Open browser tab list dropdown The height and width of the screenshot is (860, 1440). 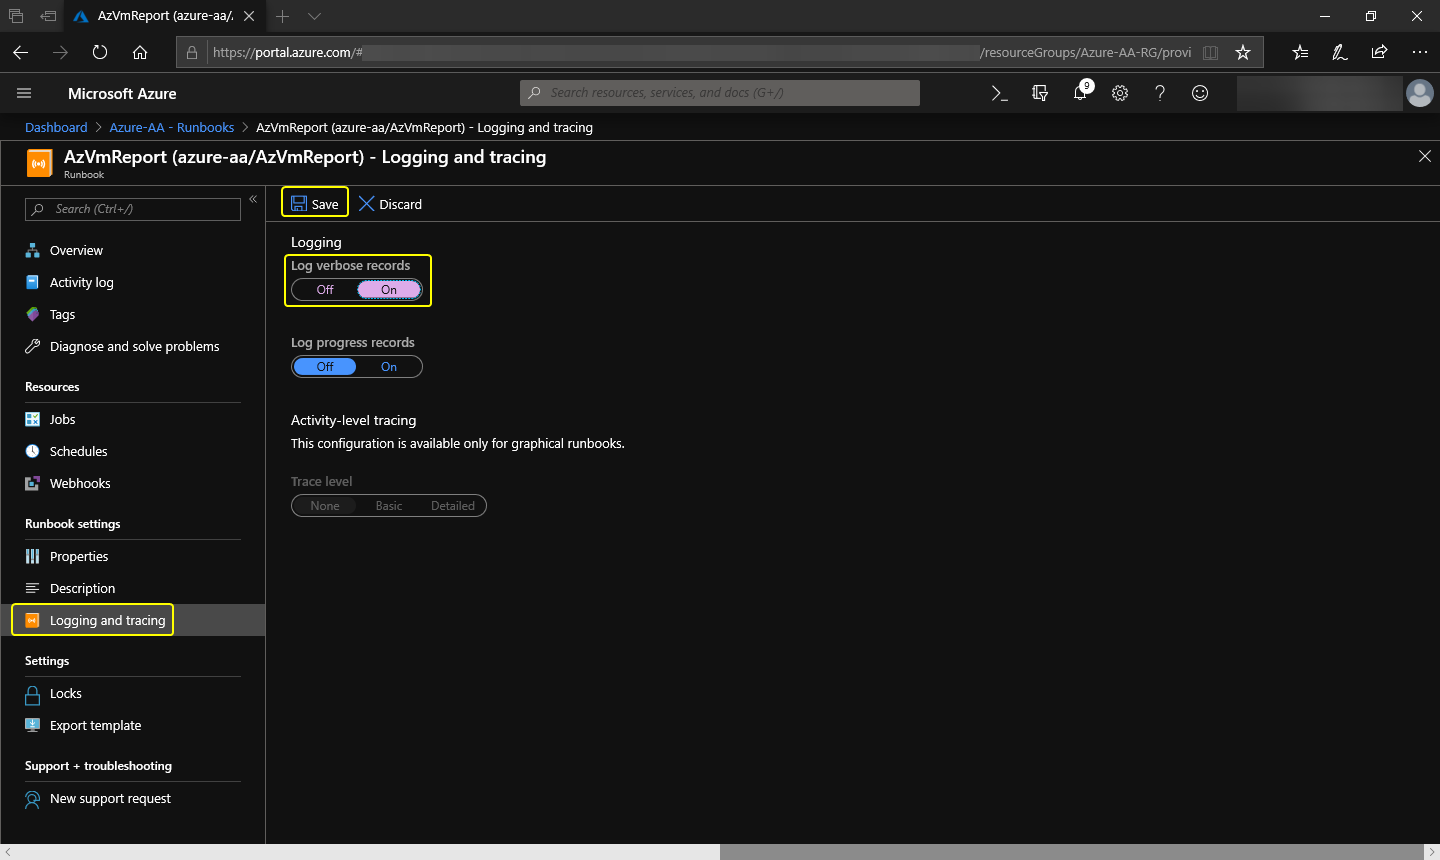[314, 16]
